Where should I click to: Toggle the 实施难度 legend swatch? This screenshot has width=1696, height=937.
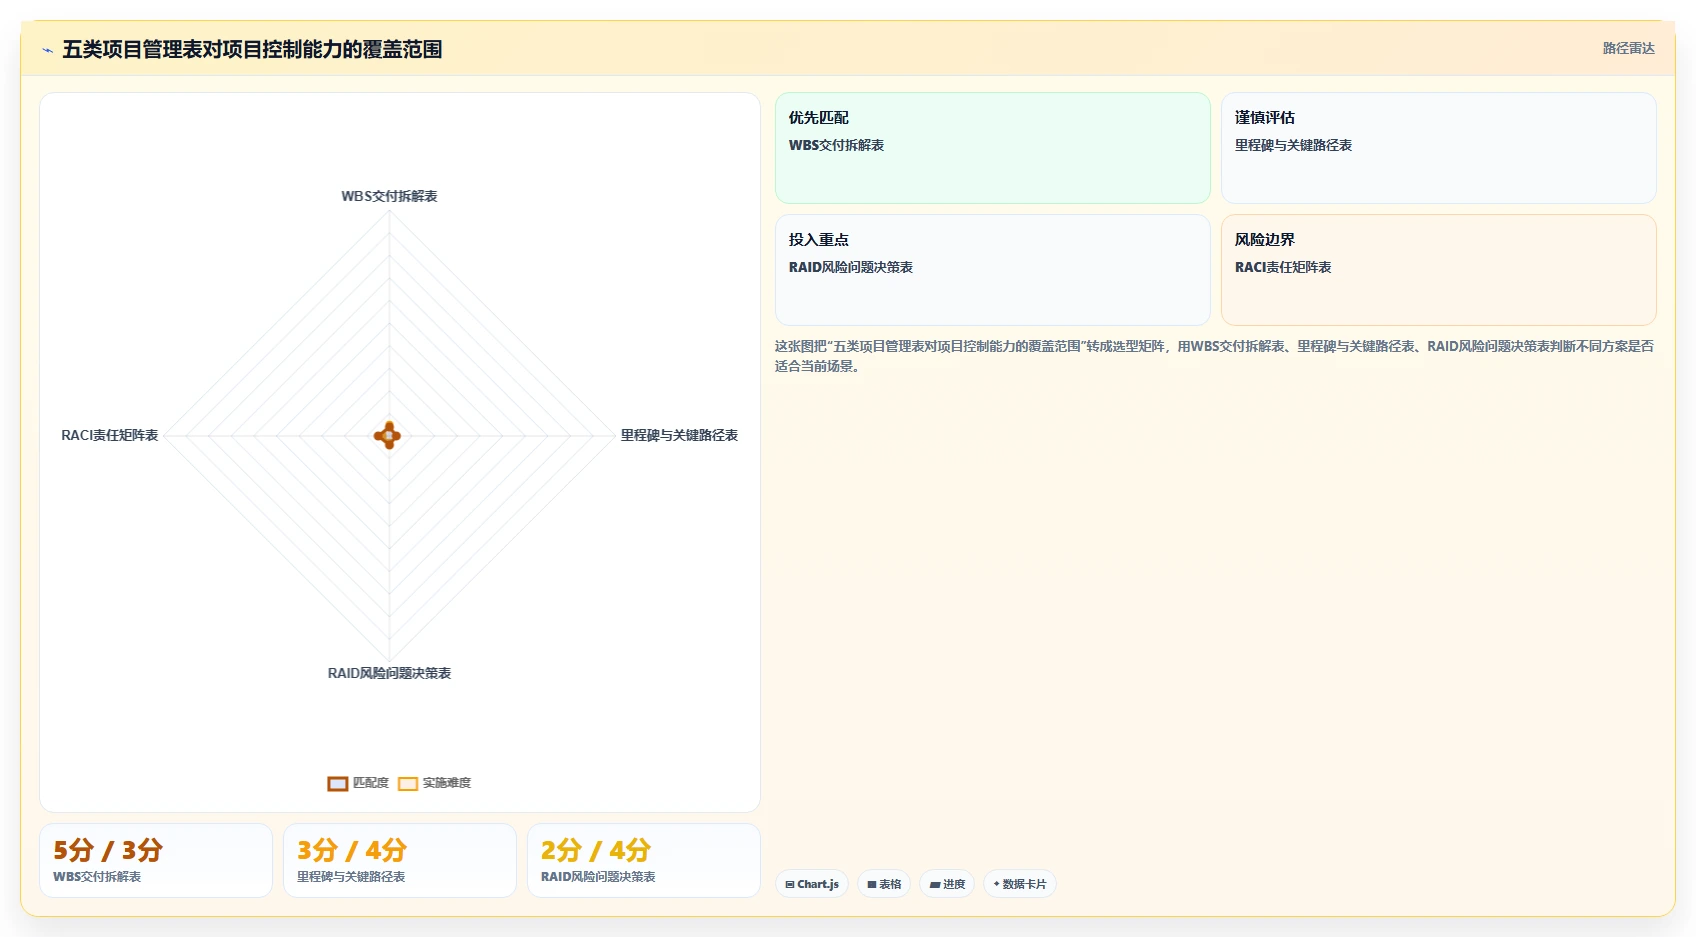pos(408,783)
